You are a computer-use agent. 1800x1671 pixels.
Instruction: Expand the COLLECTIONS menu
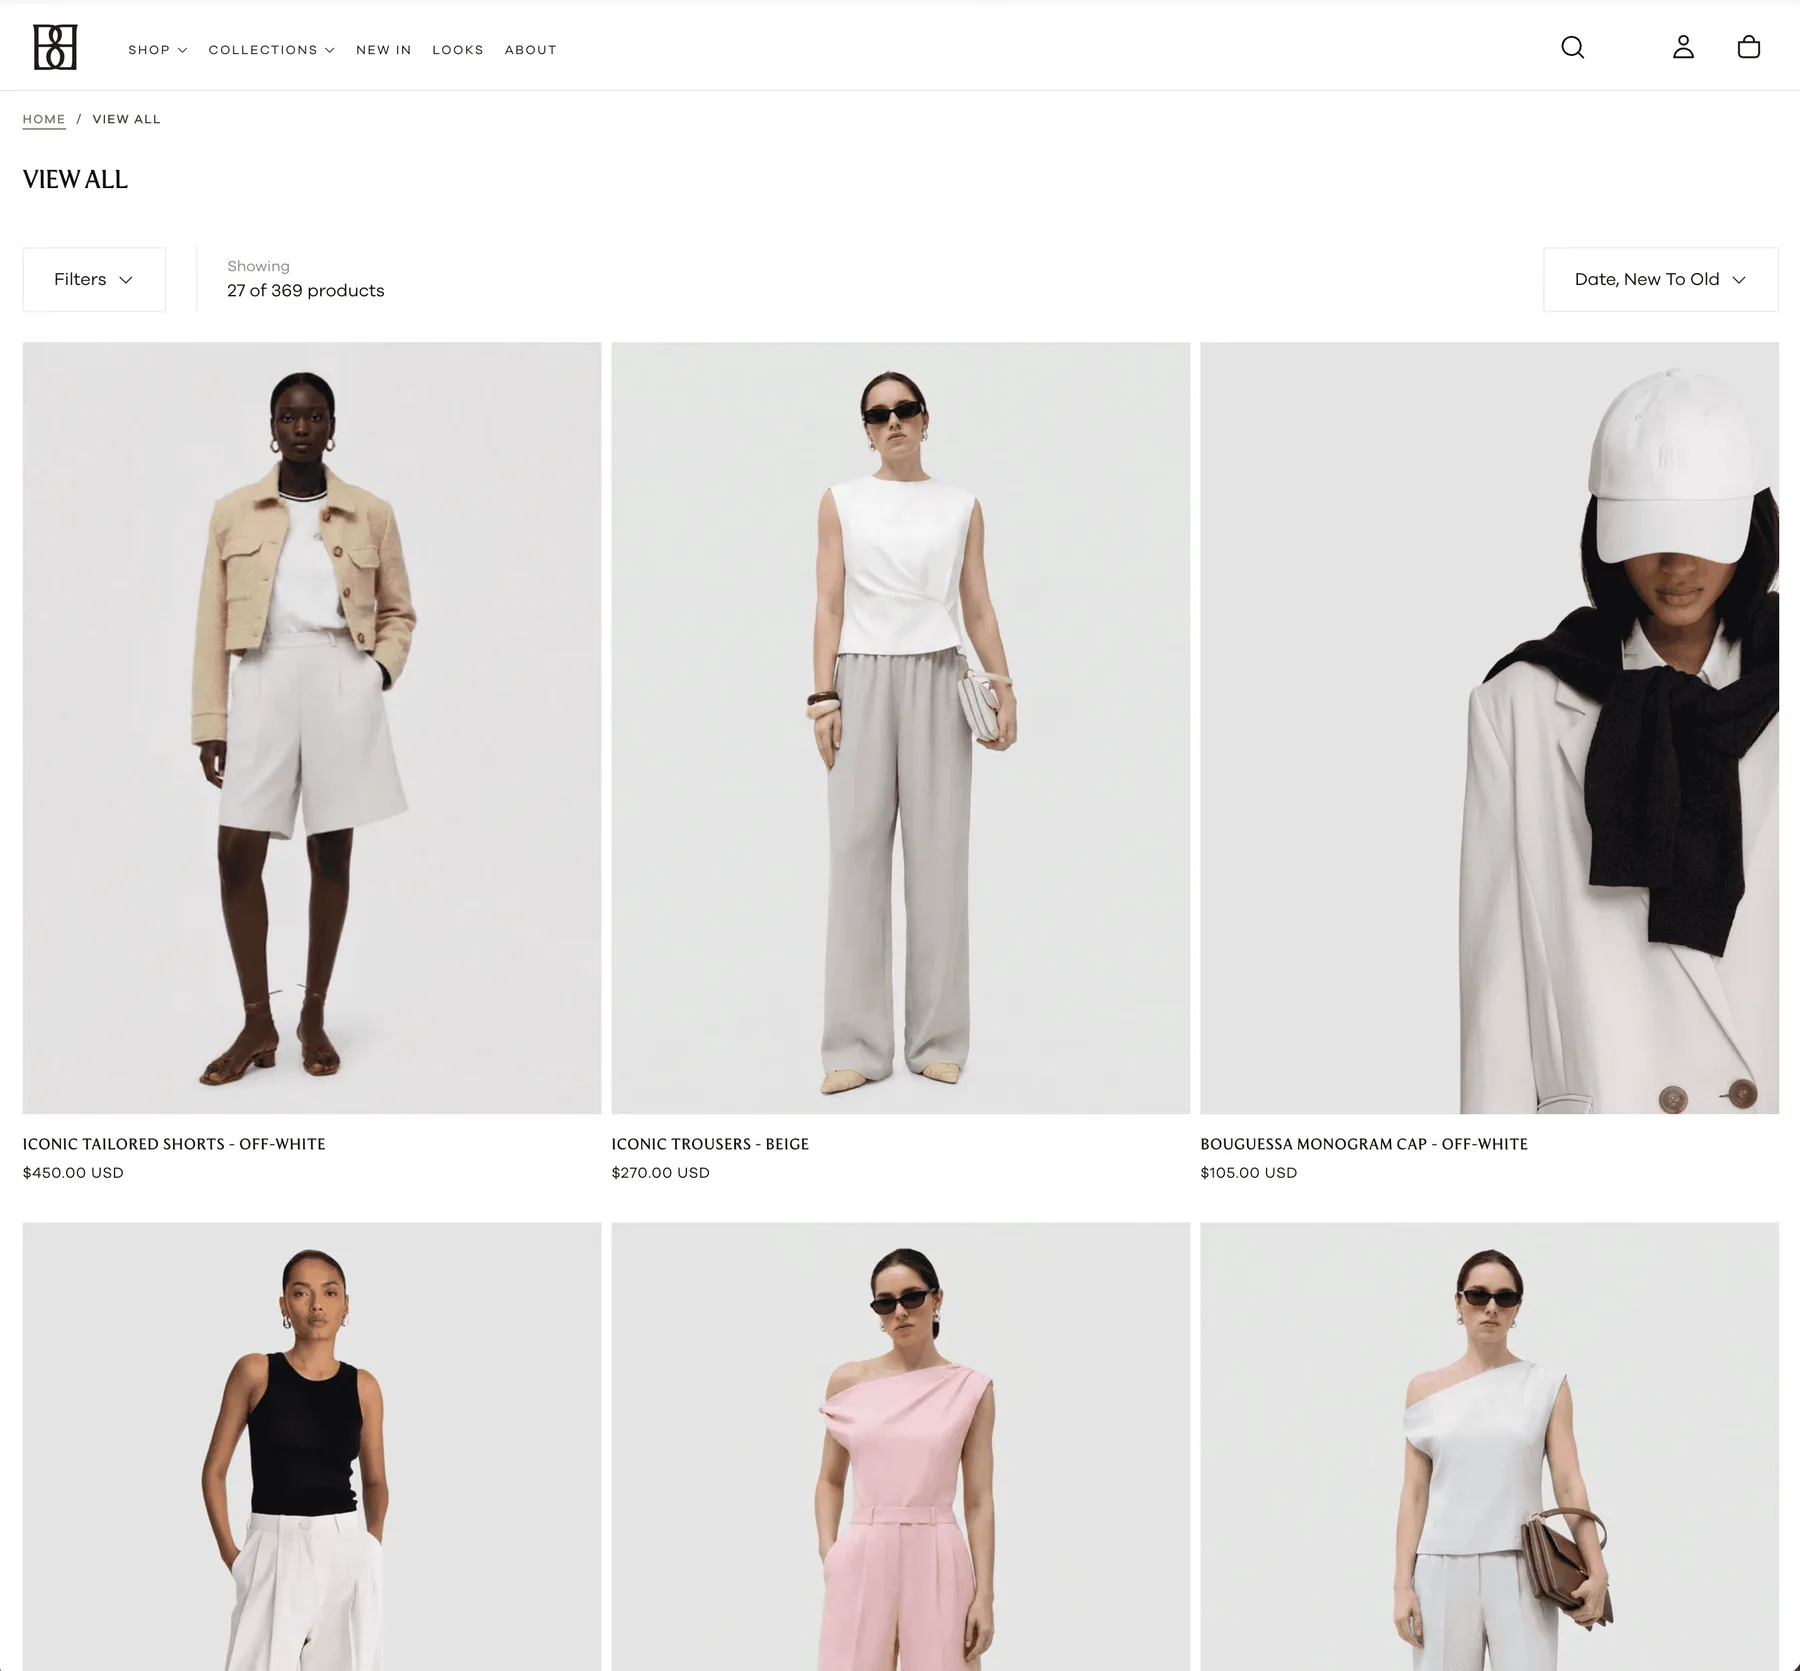click(271, 50)
